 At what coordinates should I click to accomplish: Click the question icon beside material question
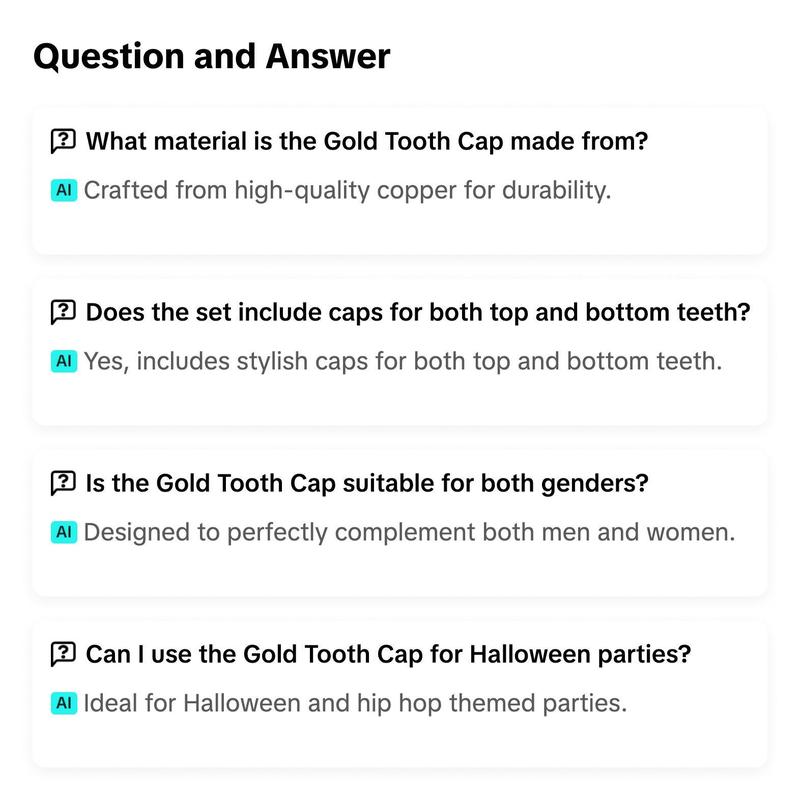coord(63,141)
